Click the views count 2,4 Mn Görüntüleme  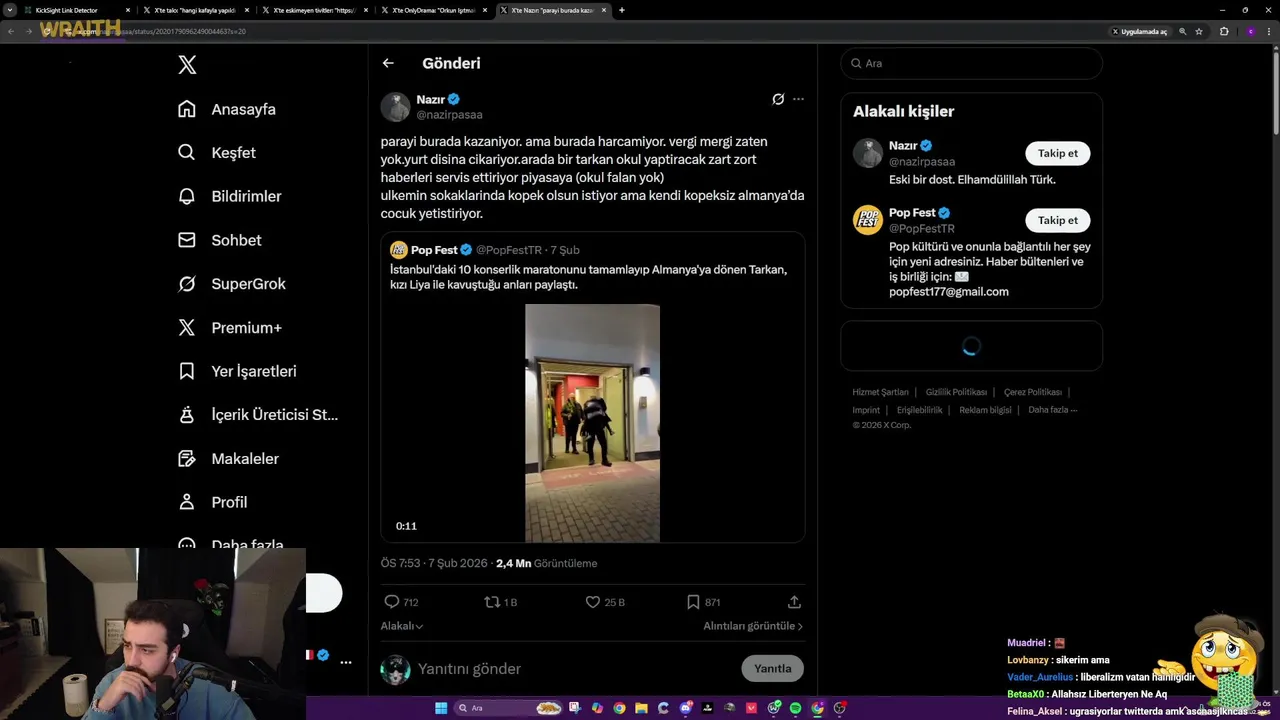pyautogui.click(x=546, y=563)
